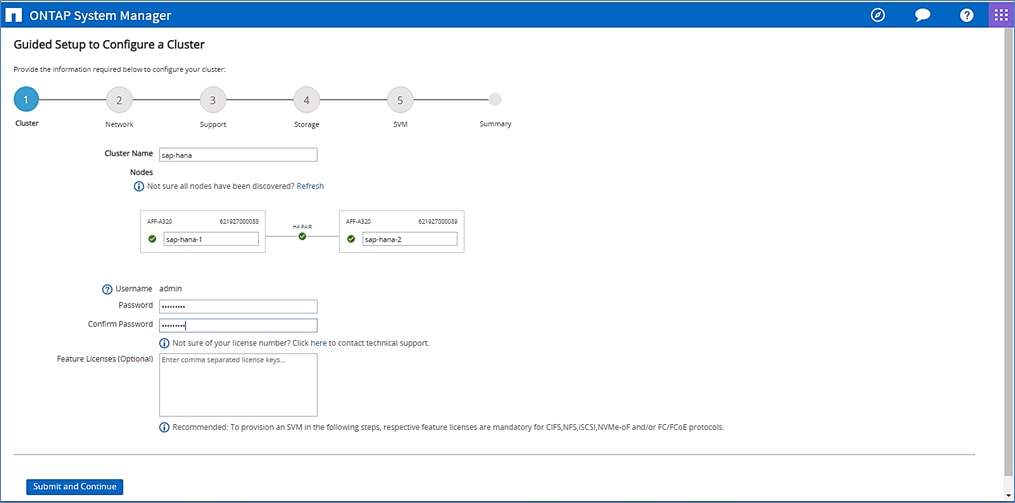Screen dimensions: 1015x503
Task: Focus the Password field
Action: [x=238, y=306]
